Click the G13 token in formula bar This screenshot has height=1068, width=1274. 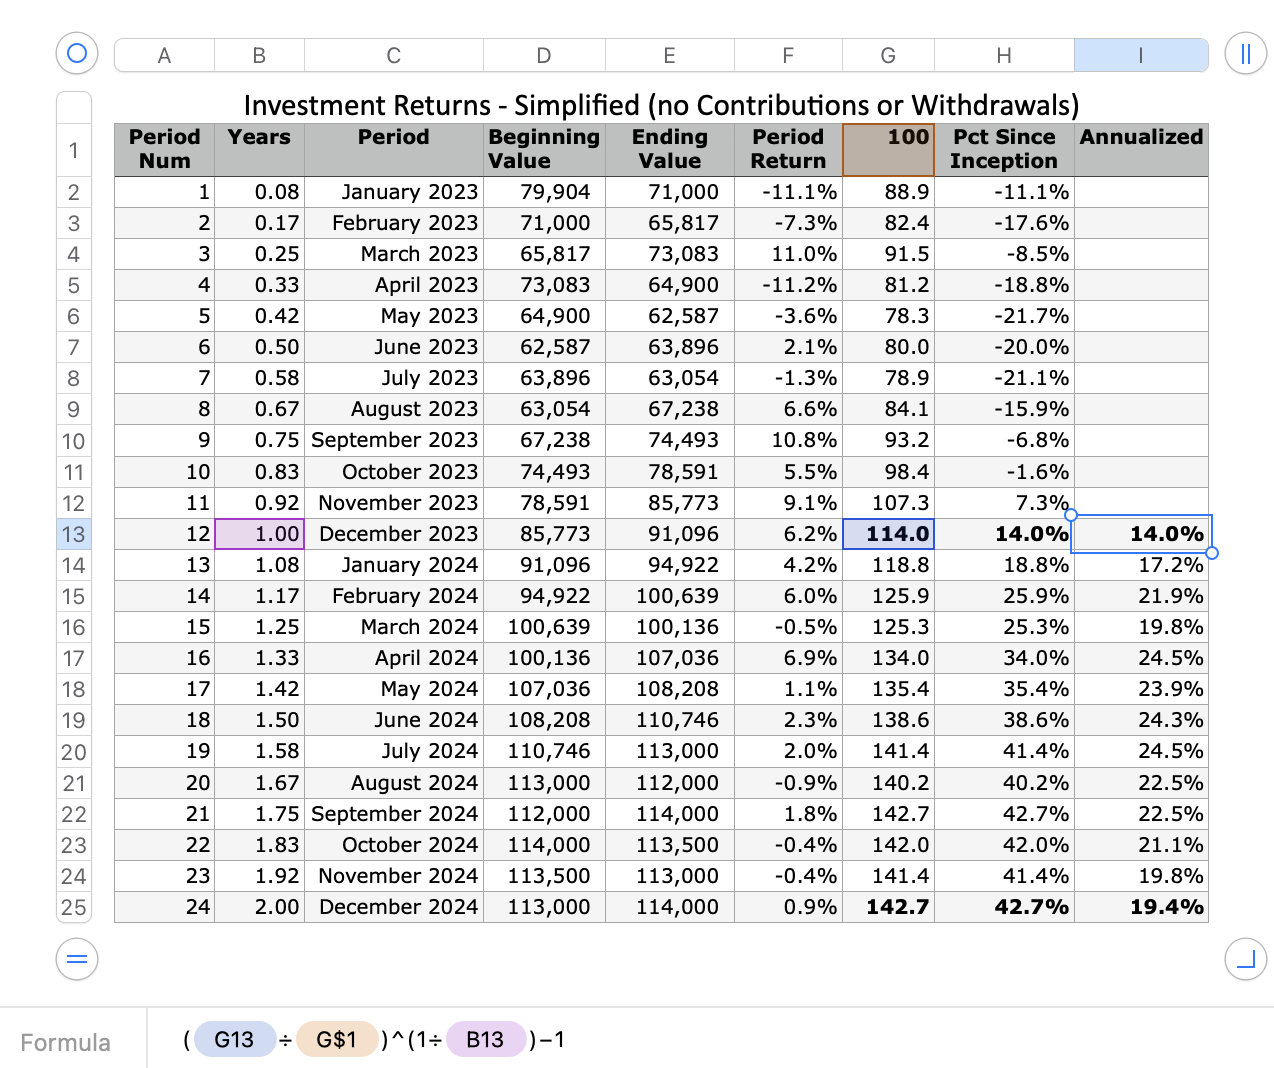pos(235,1040)
